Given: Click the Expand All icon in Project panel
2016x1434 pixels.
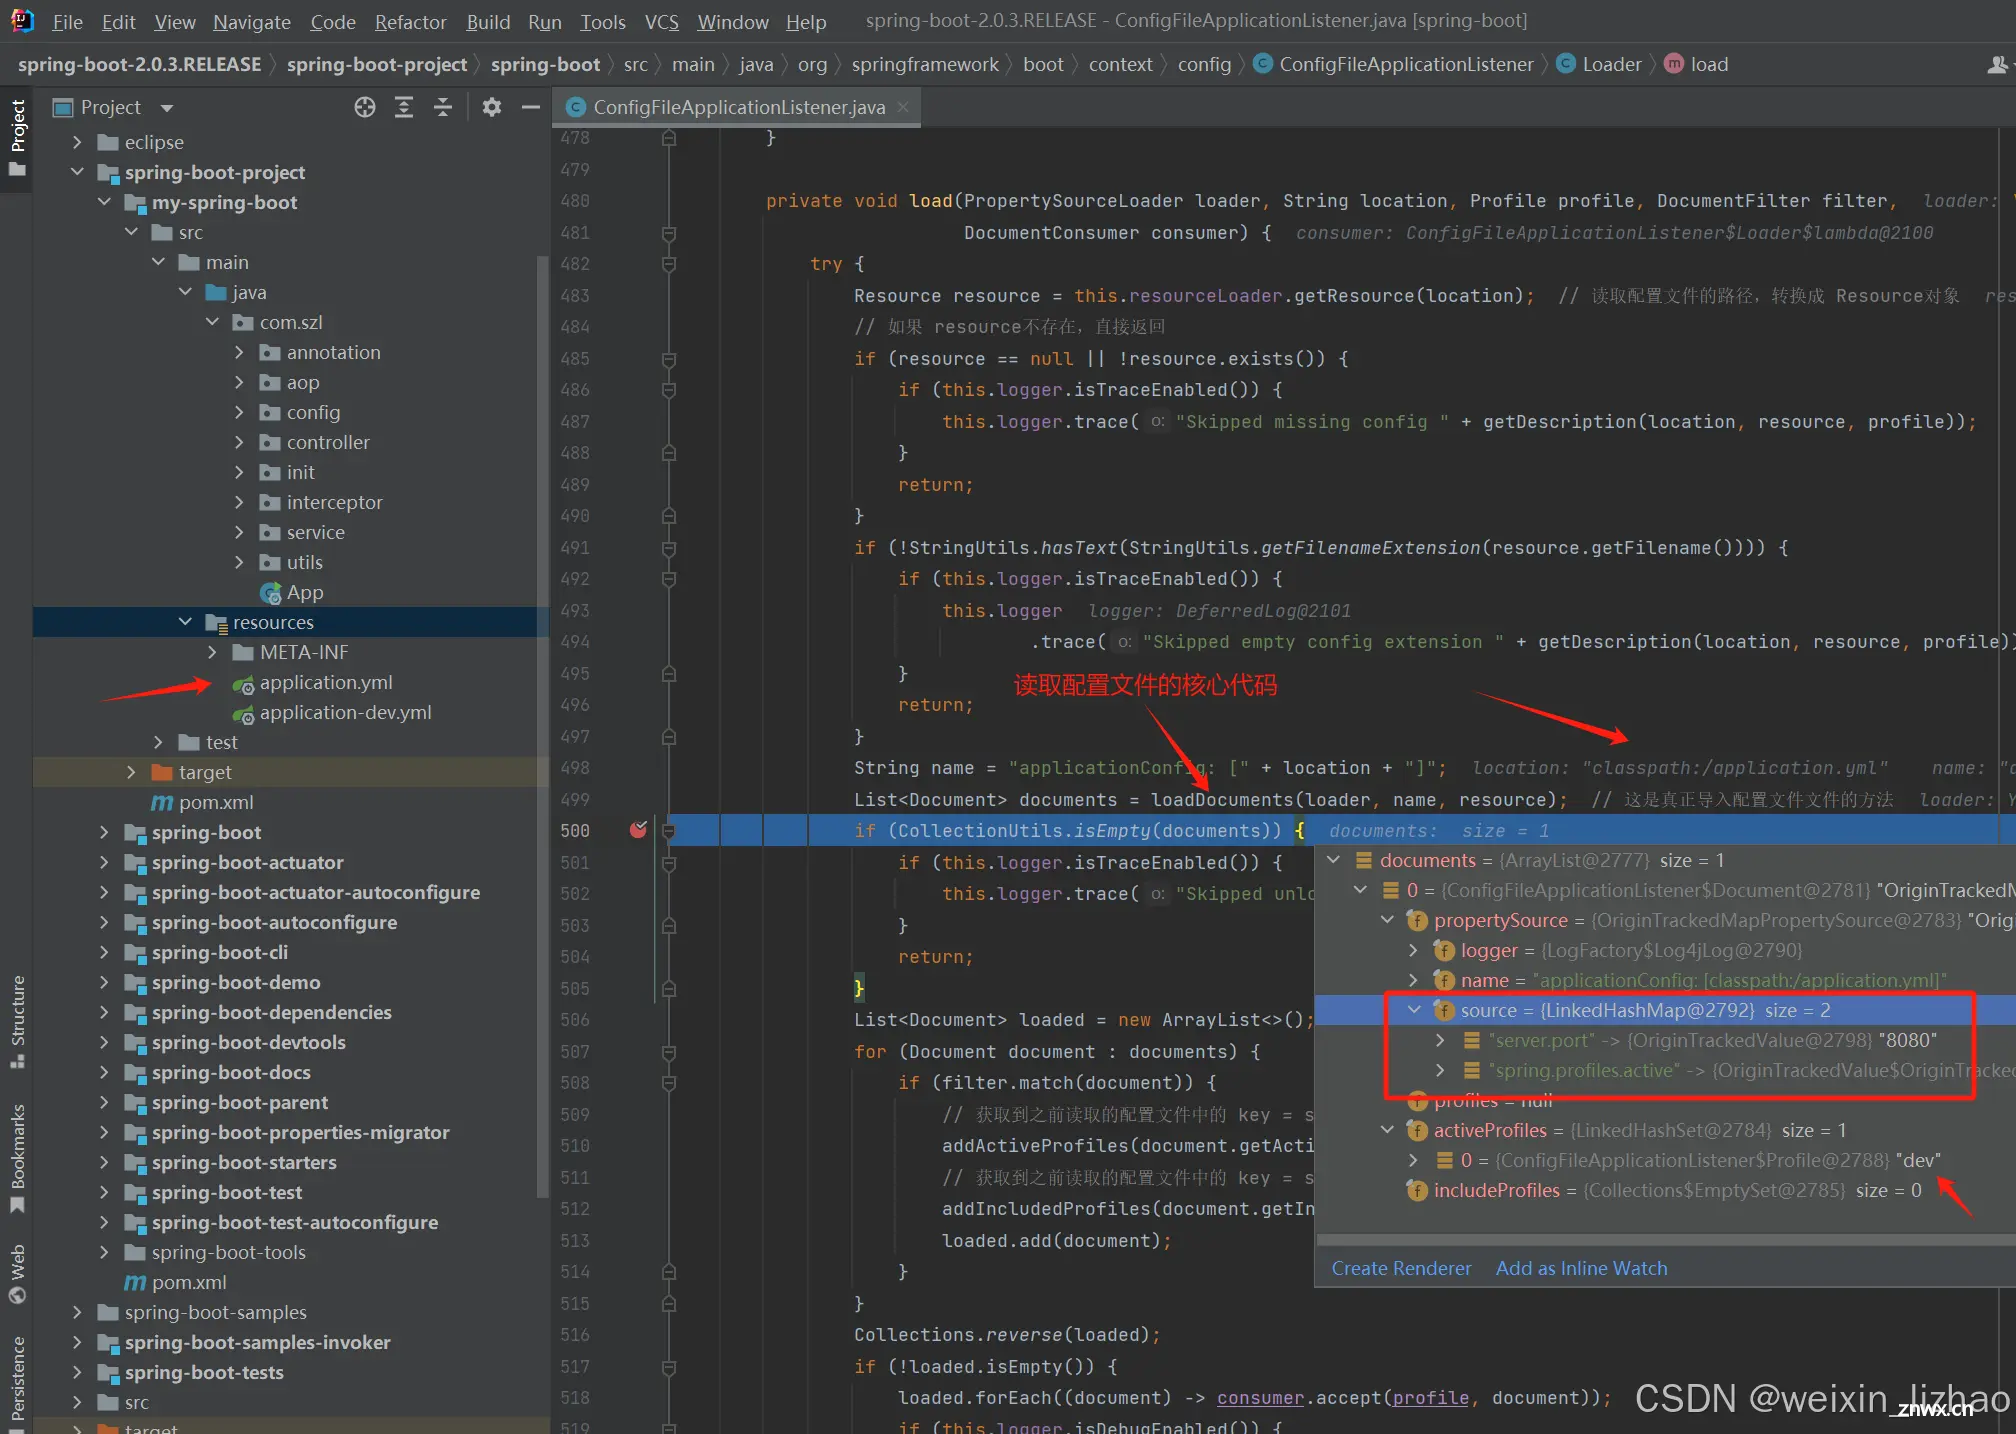Looking at the screenshot, I should (x=404, y=107).
